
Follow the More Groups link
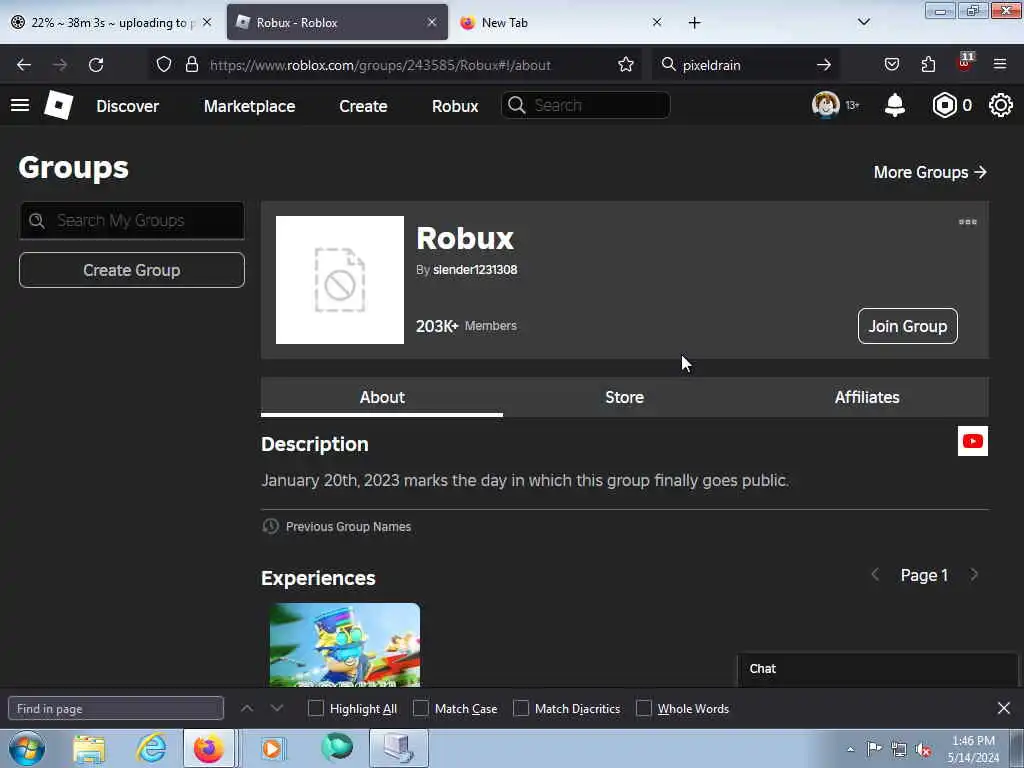pyautogui.click(x=930, y=172)
